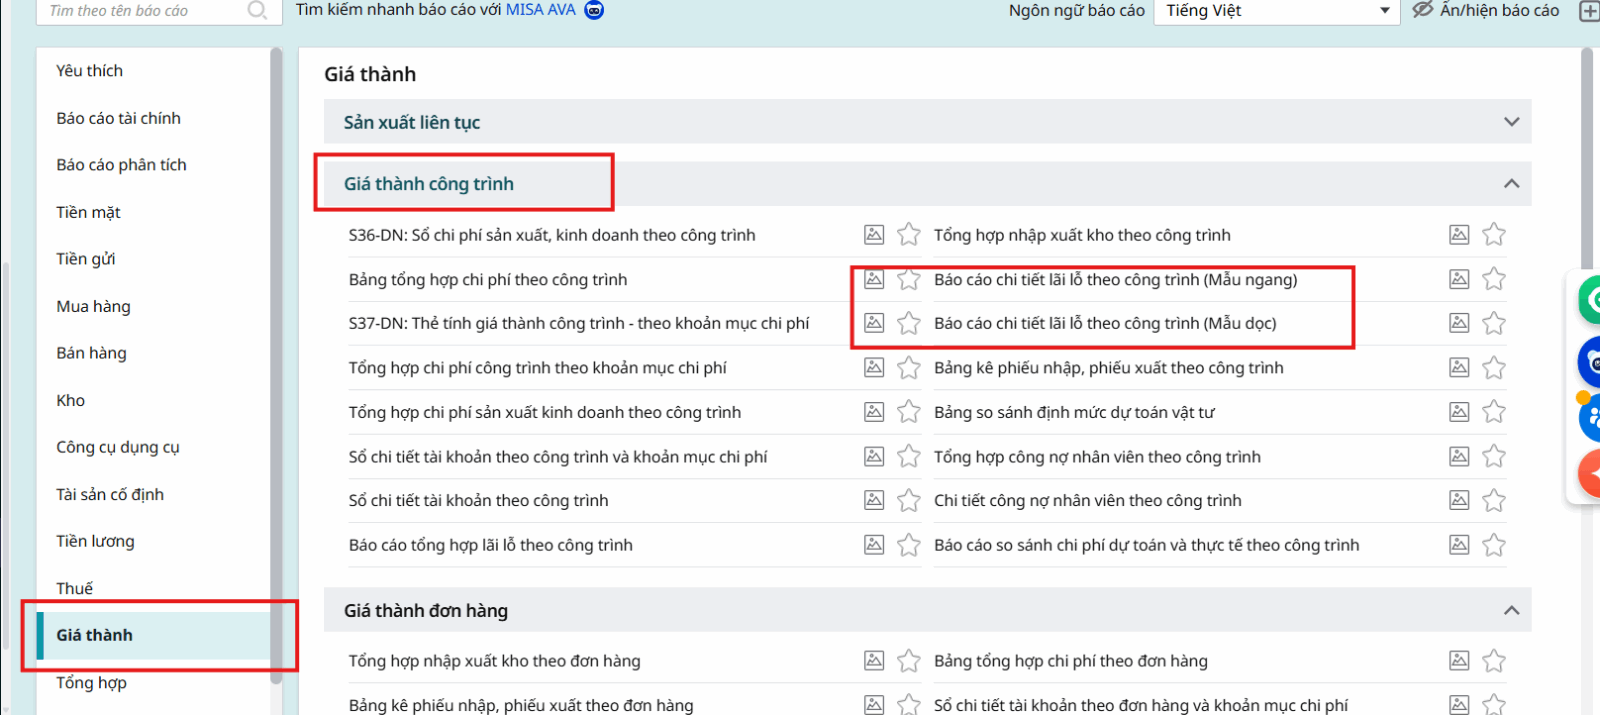Expand the Sản xuất liên tục section
This screenshot has width=1600, height=715.
[x=1511, y=122]
